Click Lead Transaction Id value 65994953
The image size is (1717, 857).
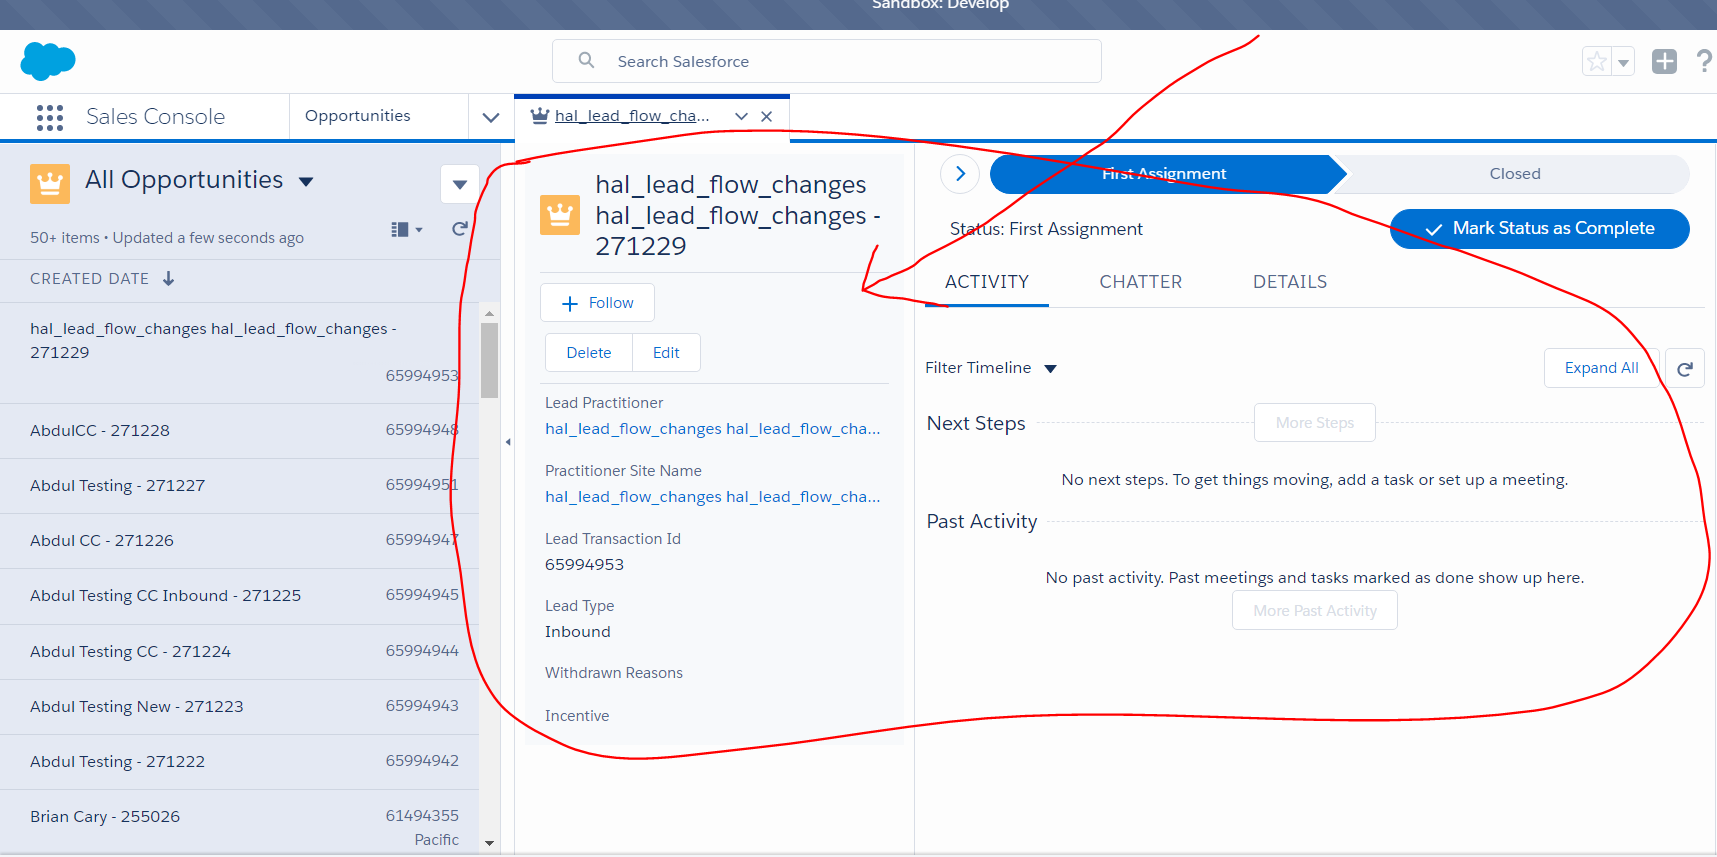584,565
